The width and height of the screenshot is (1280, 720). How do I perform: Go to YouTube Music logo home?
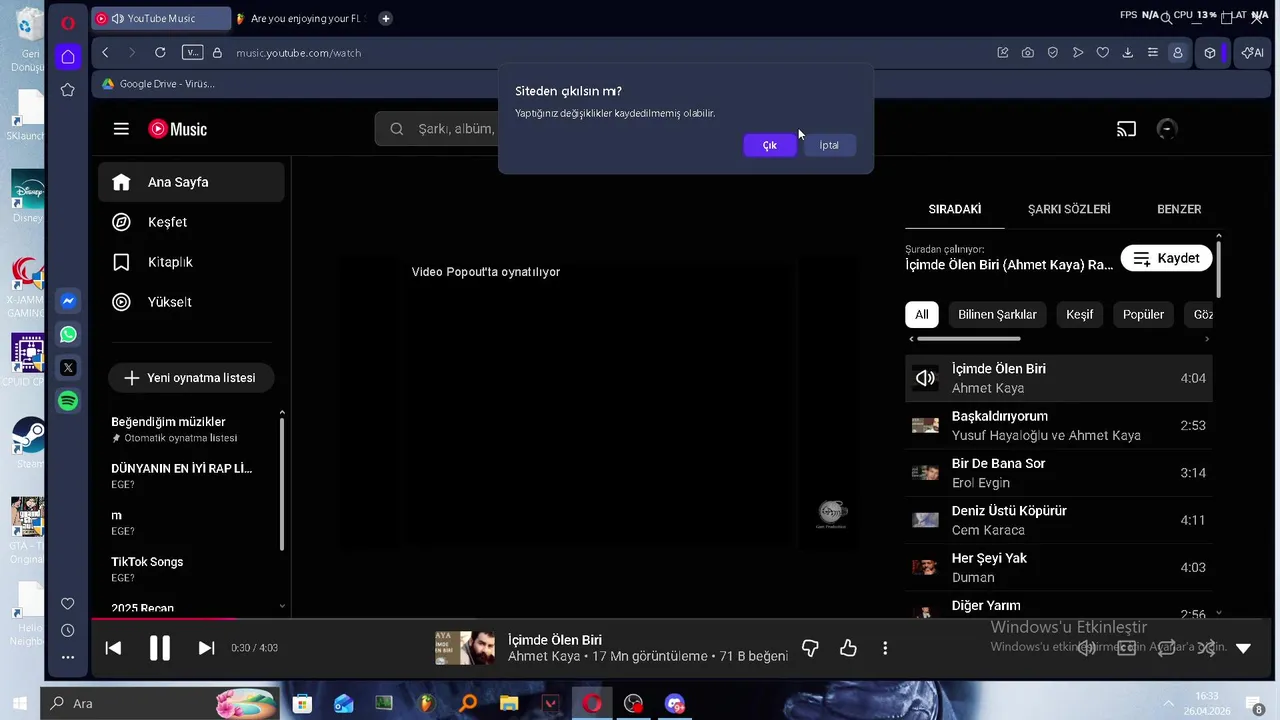[x=178, y=128]
